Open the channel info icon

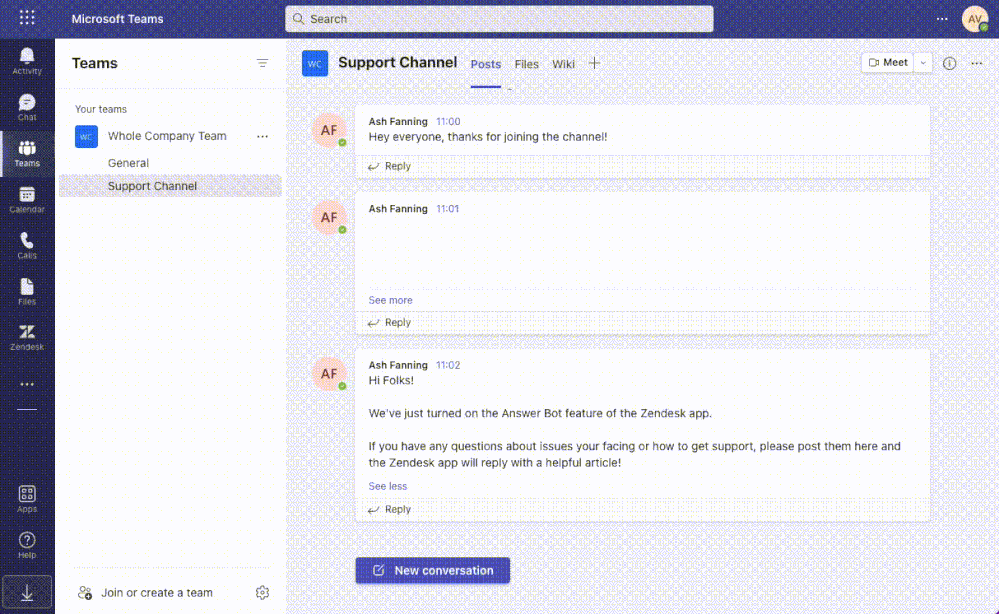tap(949, 63)
